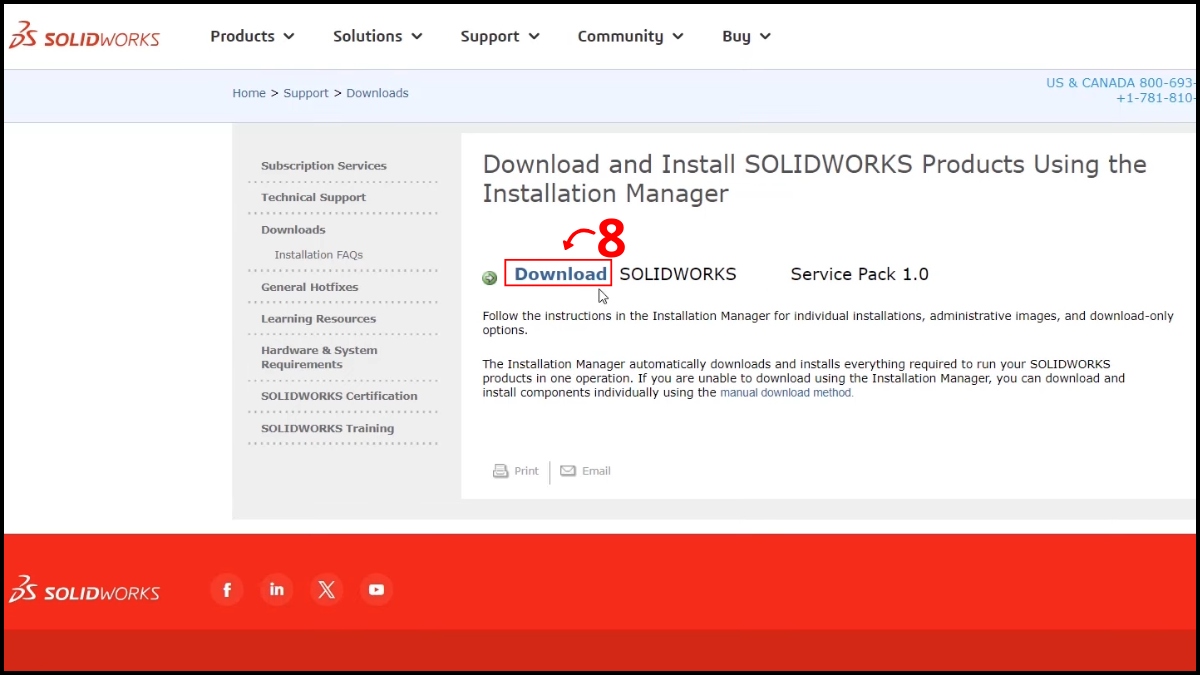Expand the Support dropdown chevron

[x=534, y=37]
